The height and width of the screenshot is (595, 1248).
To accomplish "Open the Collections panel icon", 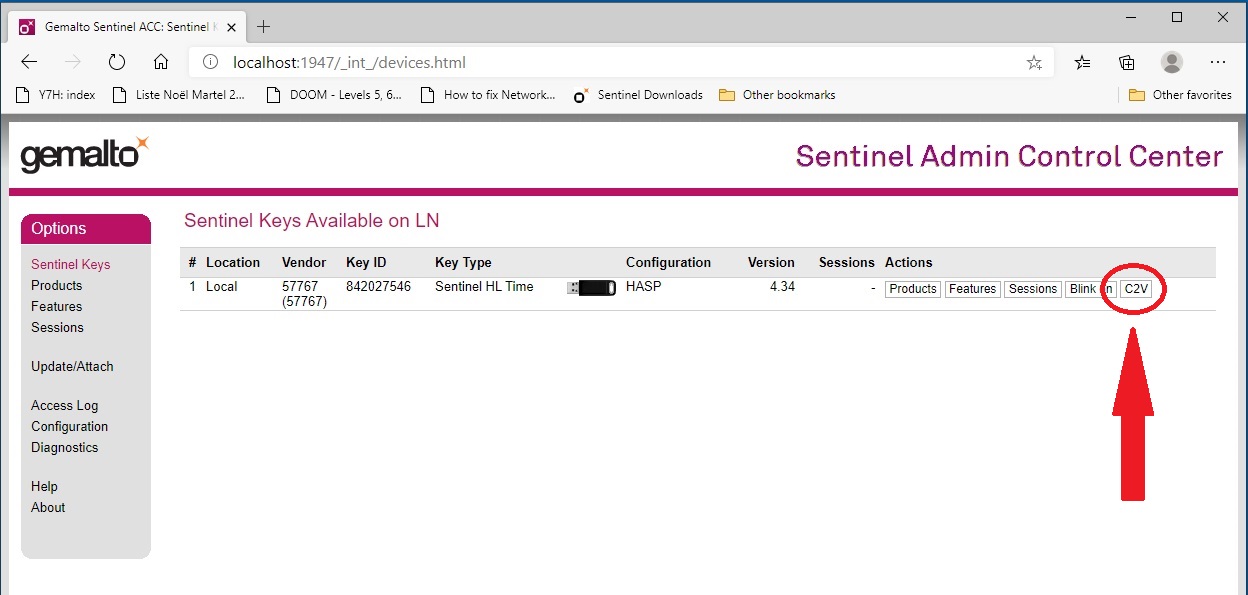I will point(1127,62).
